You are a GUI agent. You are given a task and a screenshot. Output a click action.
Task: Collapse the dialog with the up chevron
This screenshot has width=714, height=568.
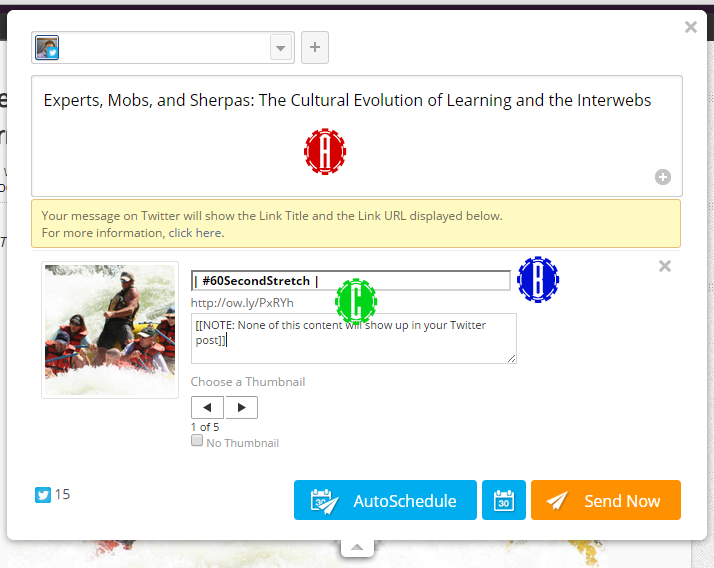357,548
